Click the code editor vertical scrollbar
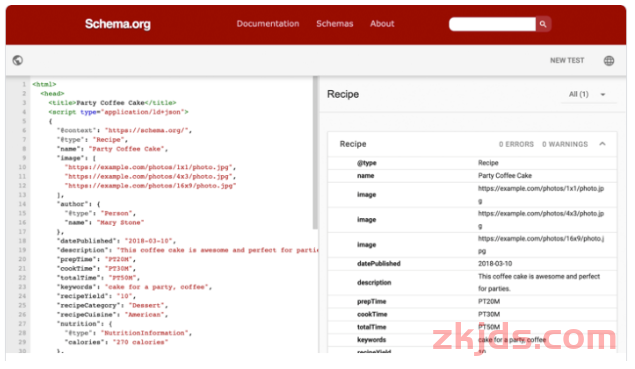635x369 pixels. point(315,154)
